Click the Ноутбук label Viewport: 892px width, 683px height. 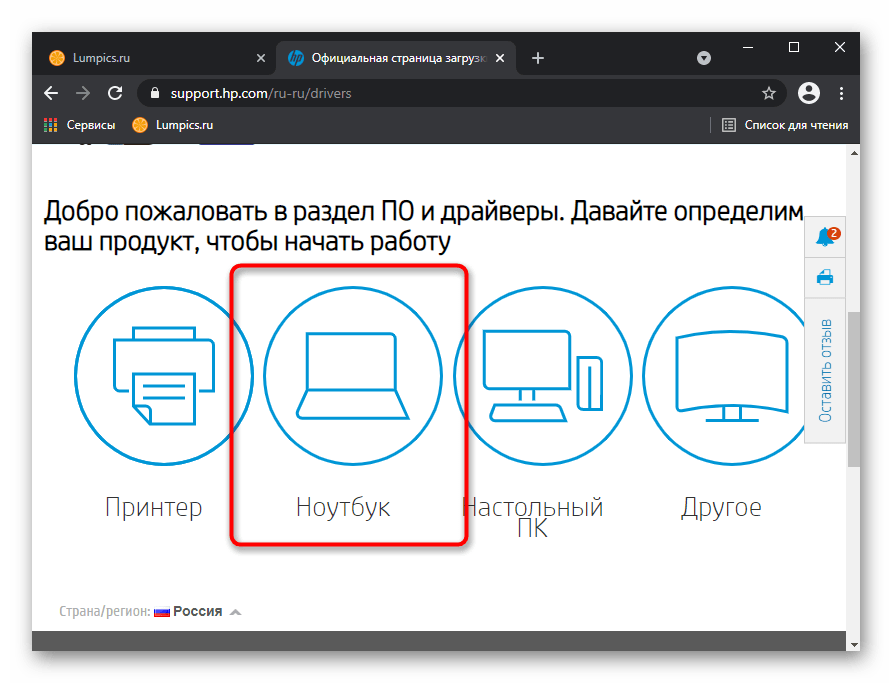click(x=343, y=507)
